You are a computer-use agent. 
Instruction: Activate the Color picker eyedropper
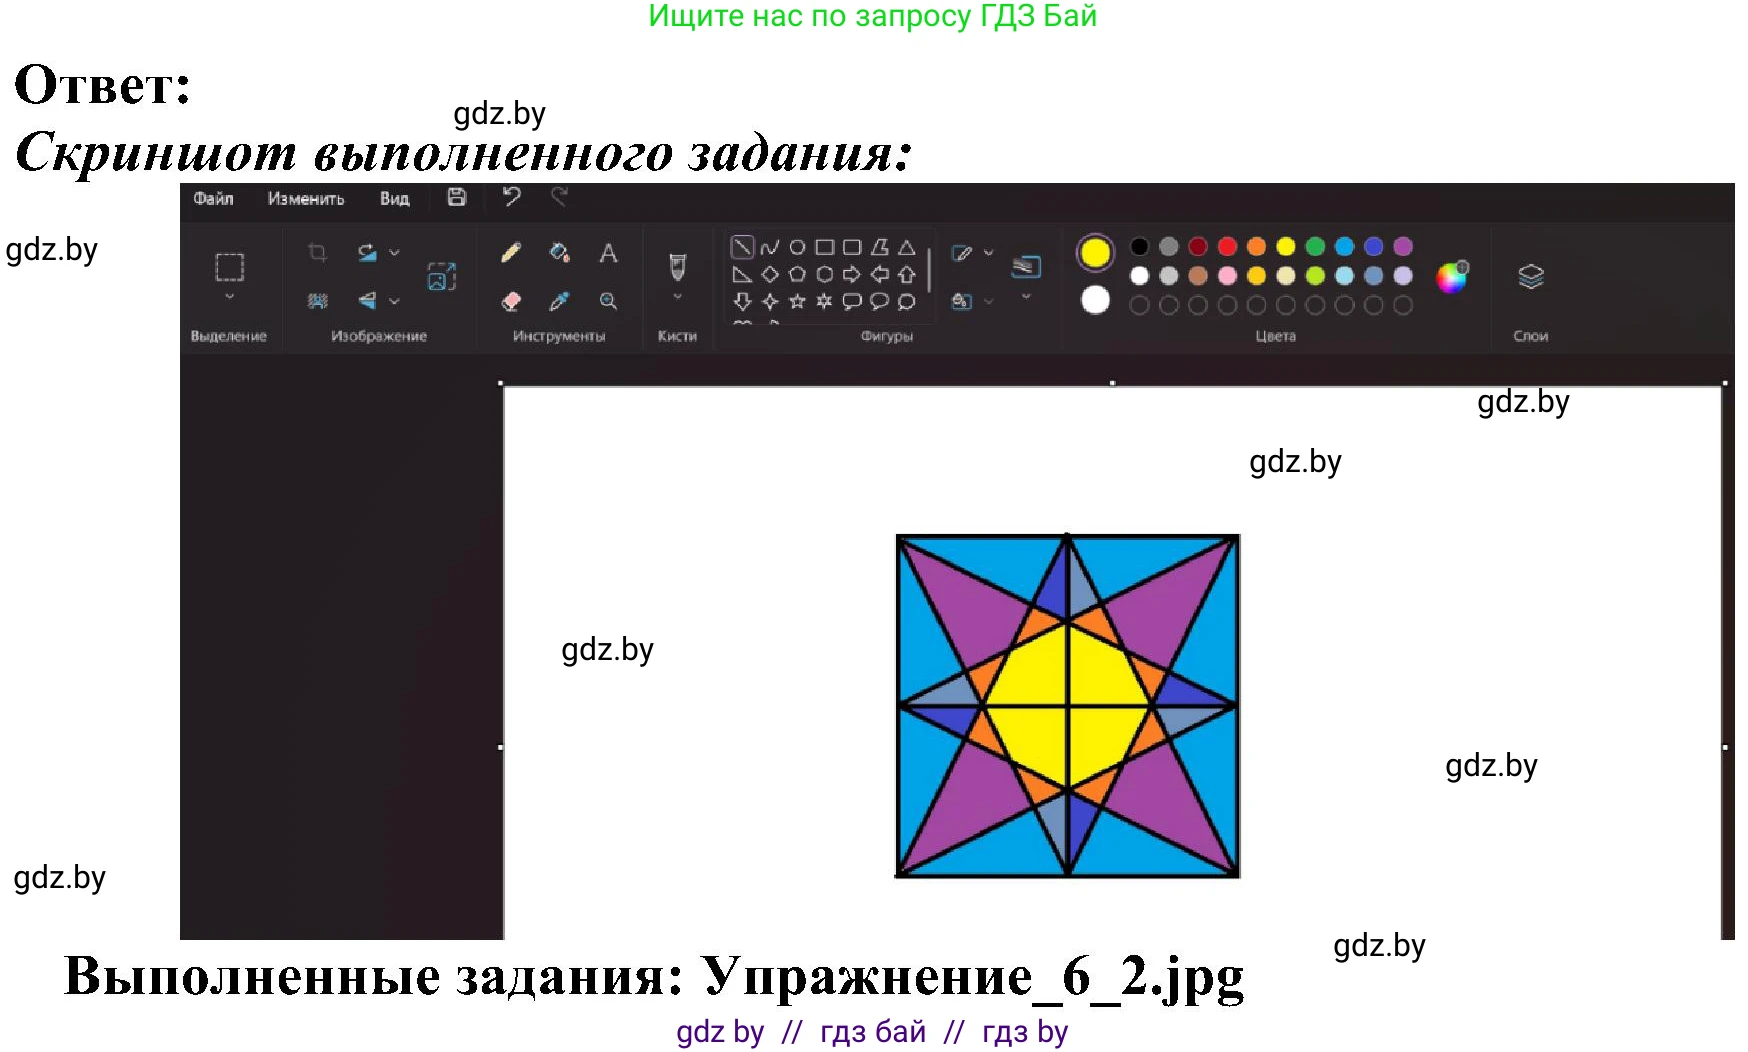[x=560, y=301]
